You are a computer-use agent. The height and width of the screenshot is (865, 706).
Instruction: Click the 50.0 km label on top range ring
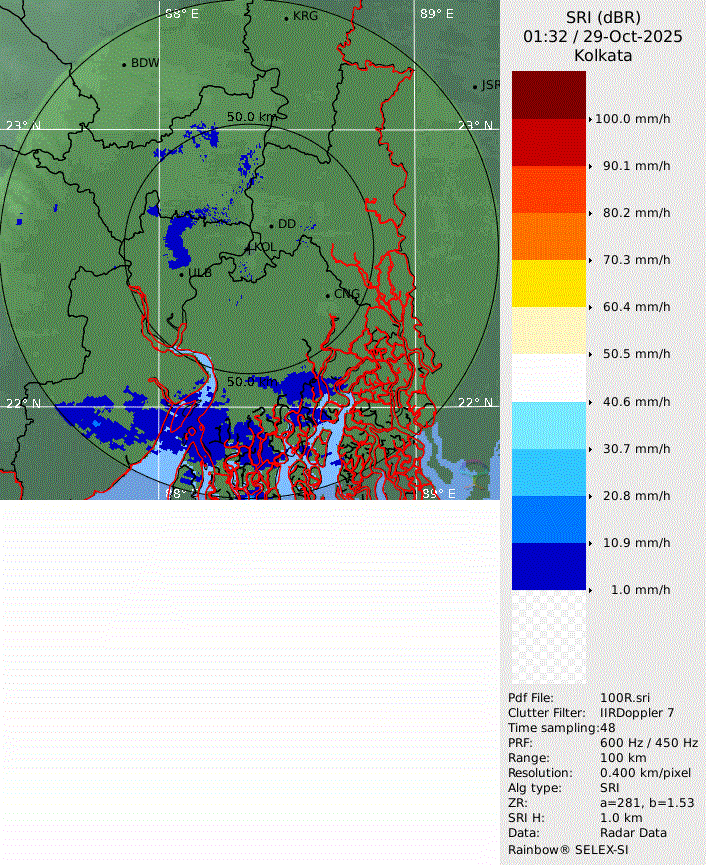251,117
